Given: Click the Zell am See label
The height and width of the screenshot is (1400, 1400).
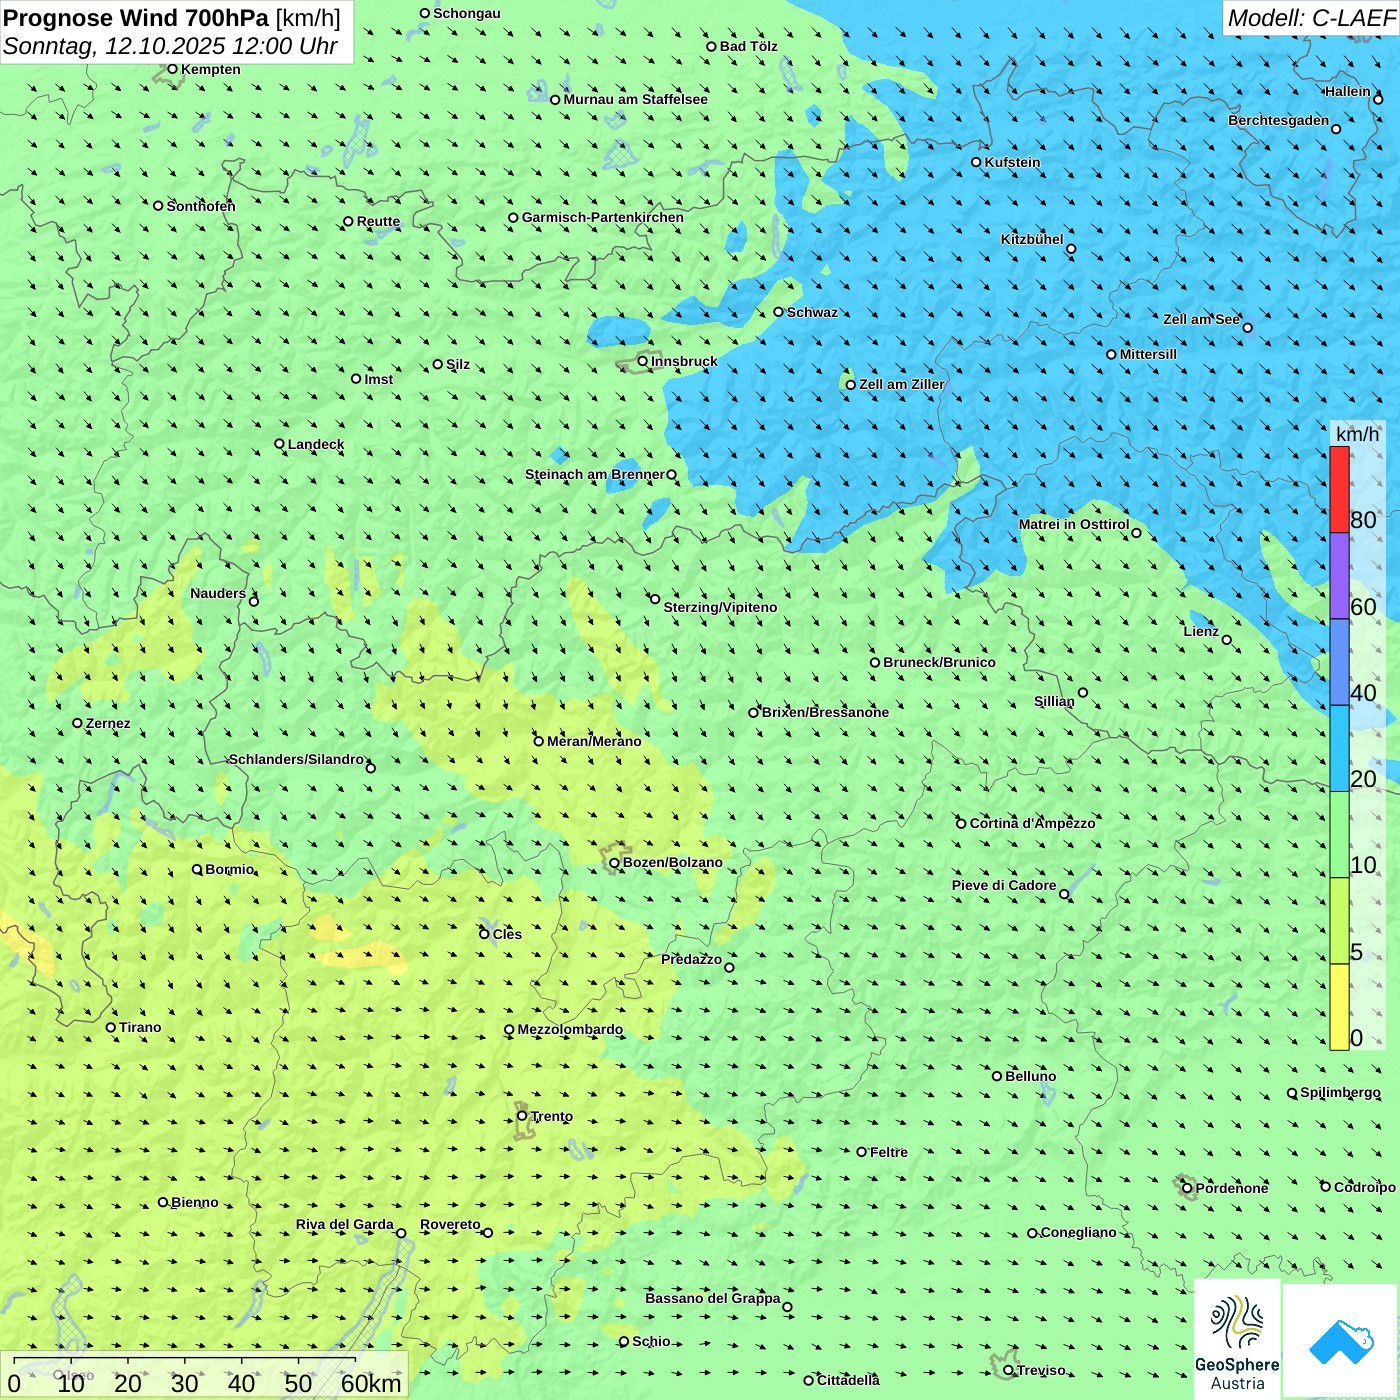Looking at the screenshot, I should pyautogui.click(x=1201, y=319).
